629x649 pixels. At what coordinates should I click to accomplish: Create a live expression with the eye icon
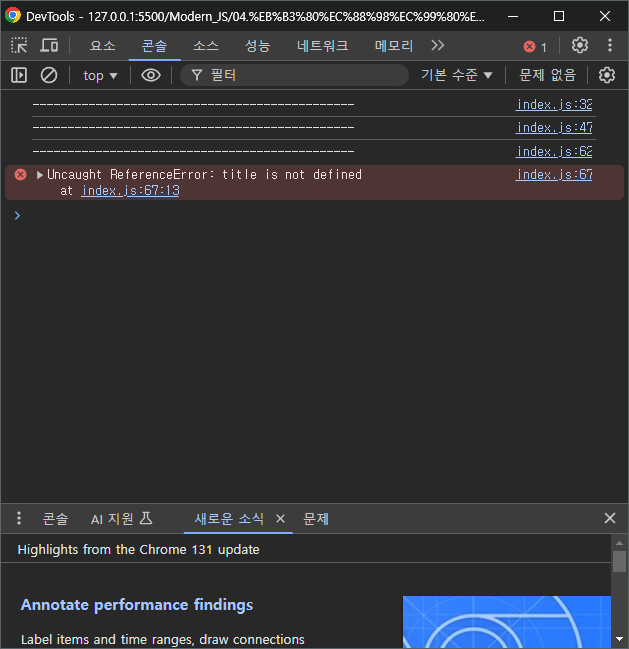click(151, 75)
